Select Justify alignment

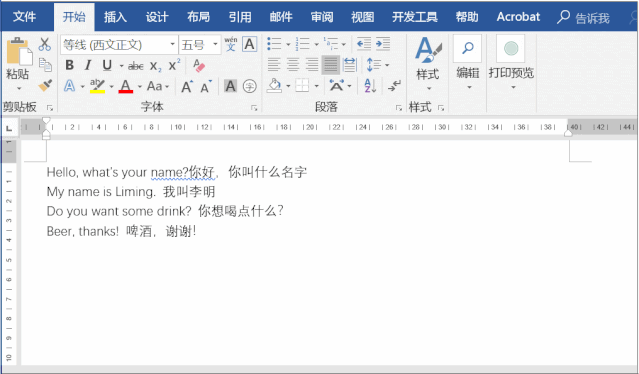331,64
